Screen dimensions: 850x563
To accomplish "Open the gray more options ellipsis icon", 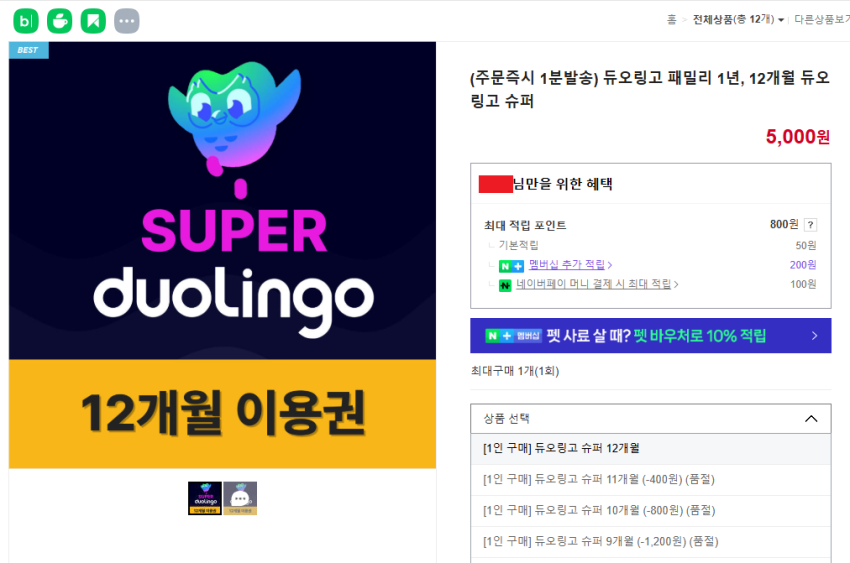I will [127, 21].
